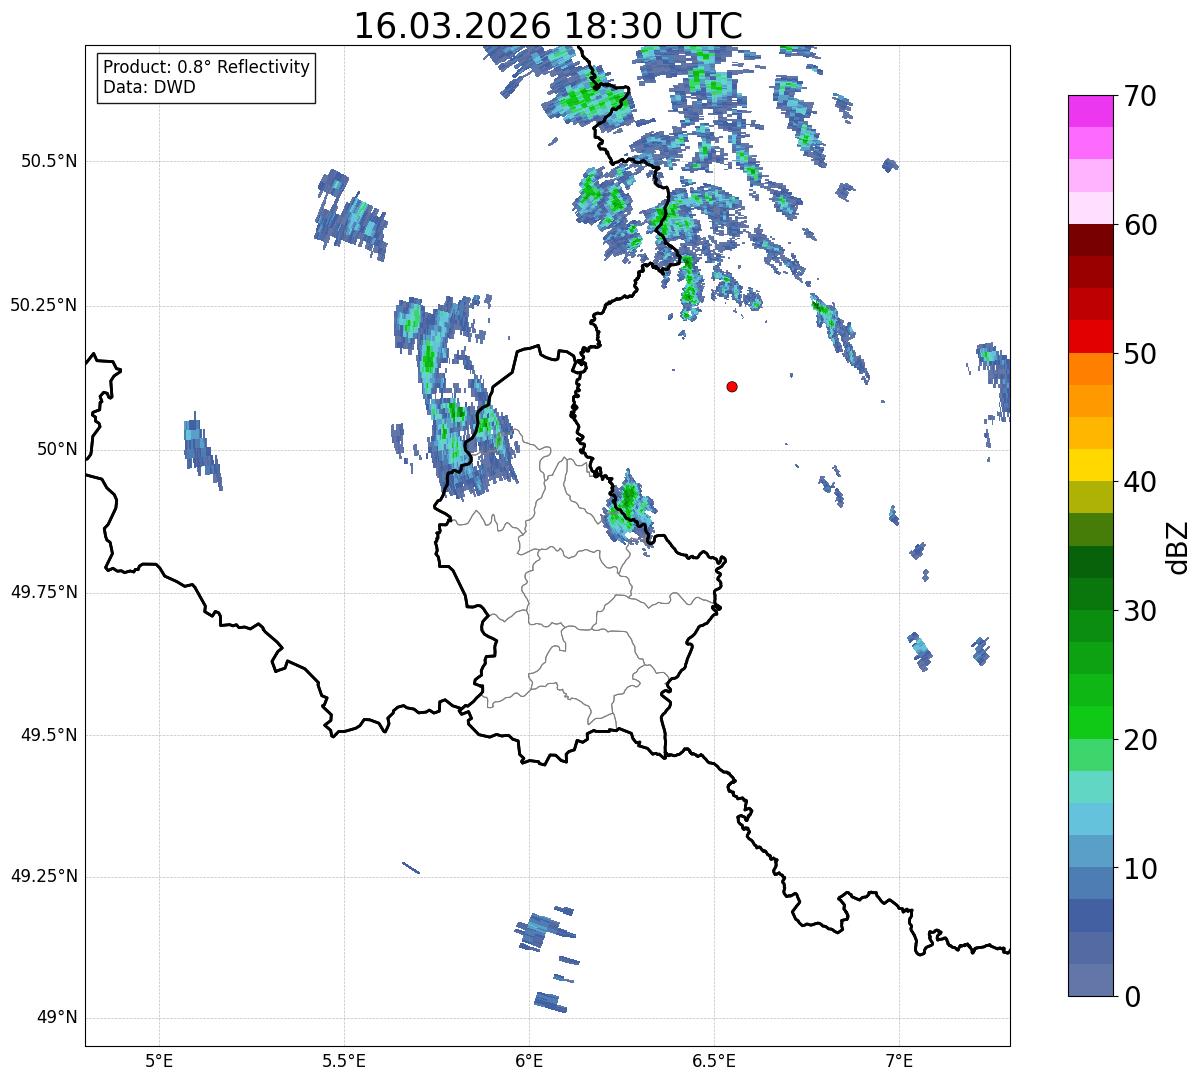Click the title "16.03.2026 18:30 UTC"
The width and height of the screenshot is (1202, 1081).
[x=548, y=25]
